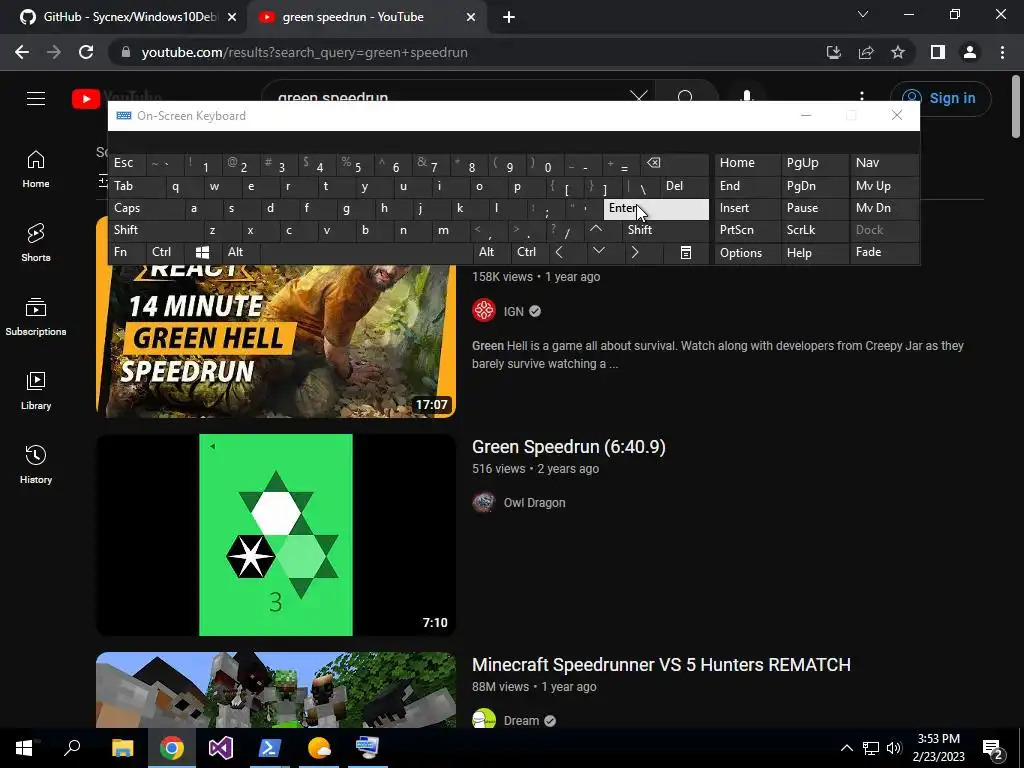This screenshot has width=1024, height=768.
Task: Open the YouTube hamburger guide menu
Action: click(36, 99)
